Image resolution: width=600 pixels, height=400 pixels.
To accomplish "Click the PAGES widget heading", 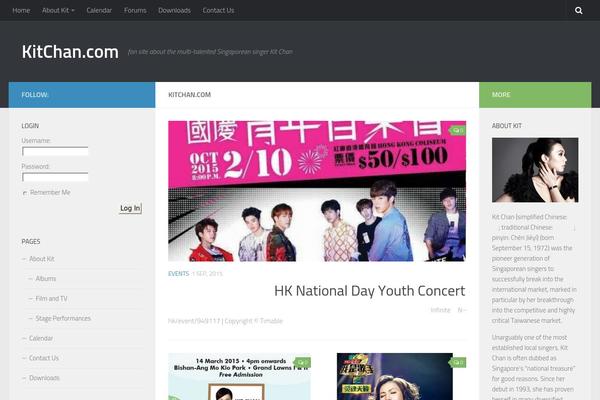I will click(31, 242).
